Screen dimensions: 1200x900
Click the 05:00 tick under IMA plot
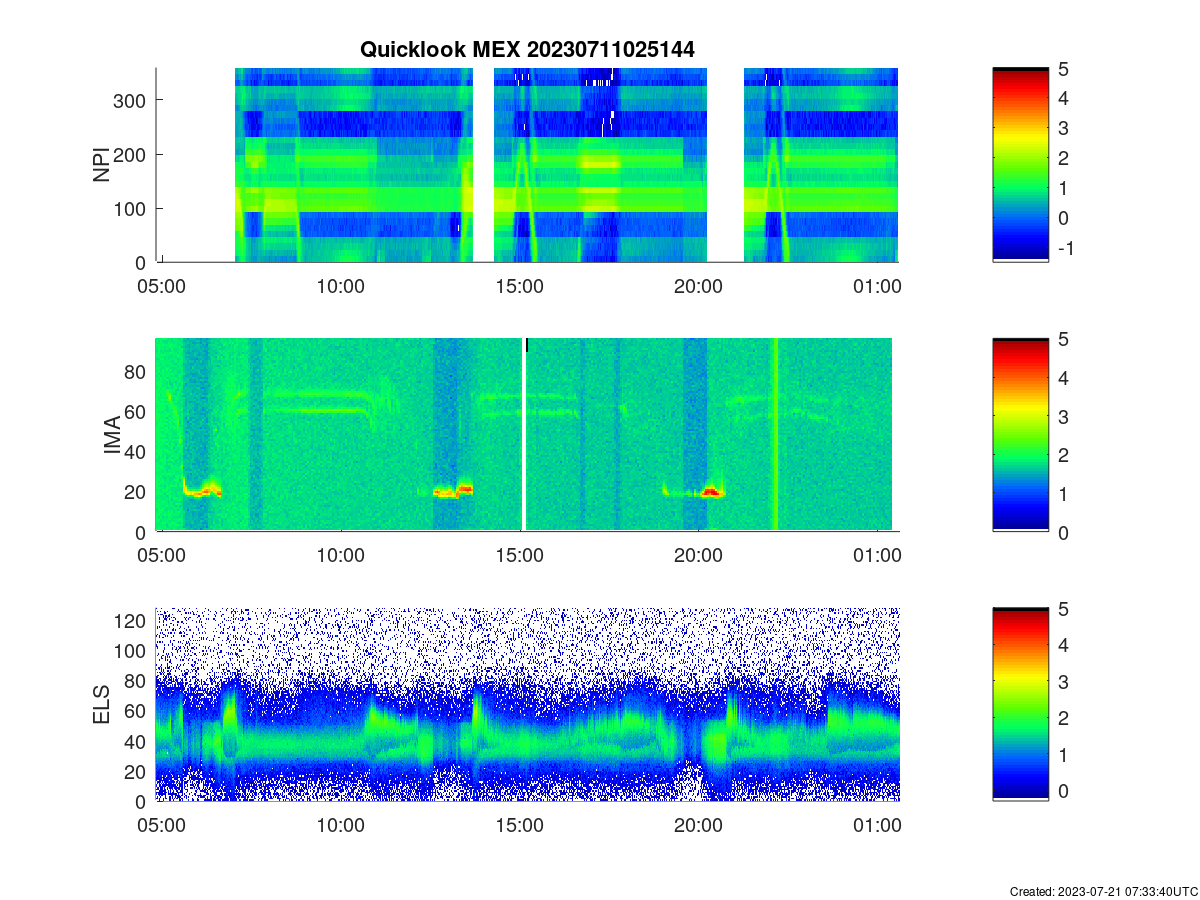point(161,556)
